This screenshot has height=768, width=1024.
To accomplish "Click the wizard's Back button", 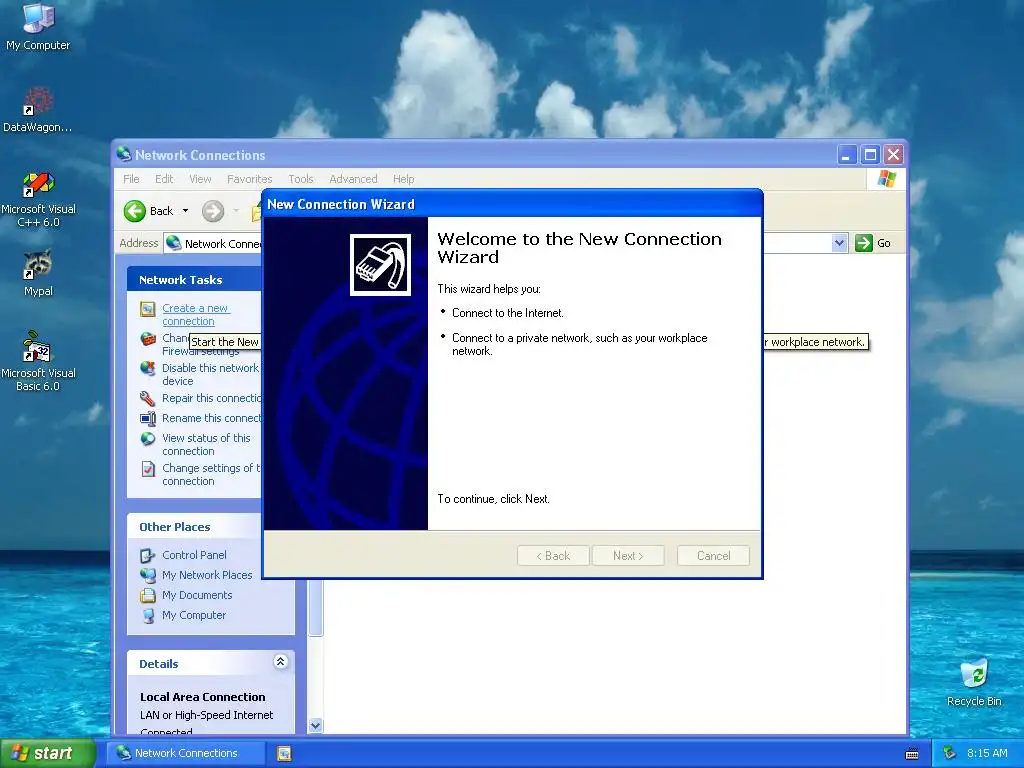I will click(x=553, y=556).
